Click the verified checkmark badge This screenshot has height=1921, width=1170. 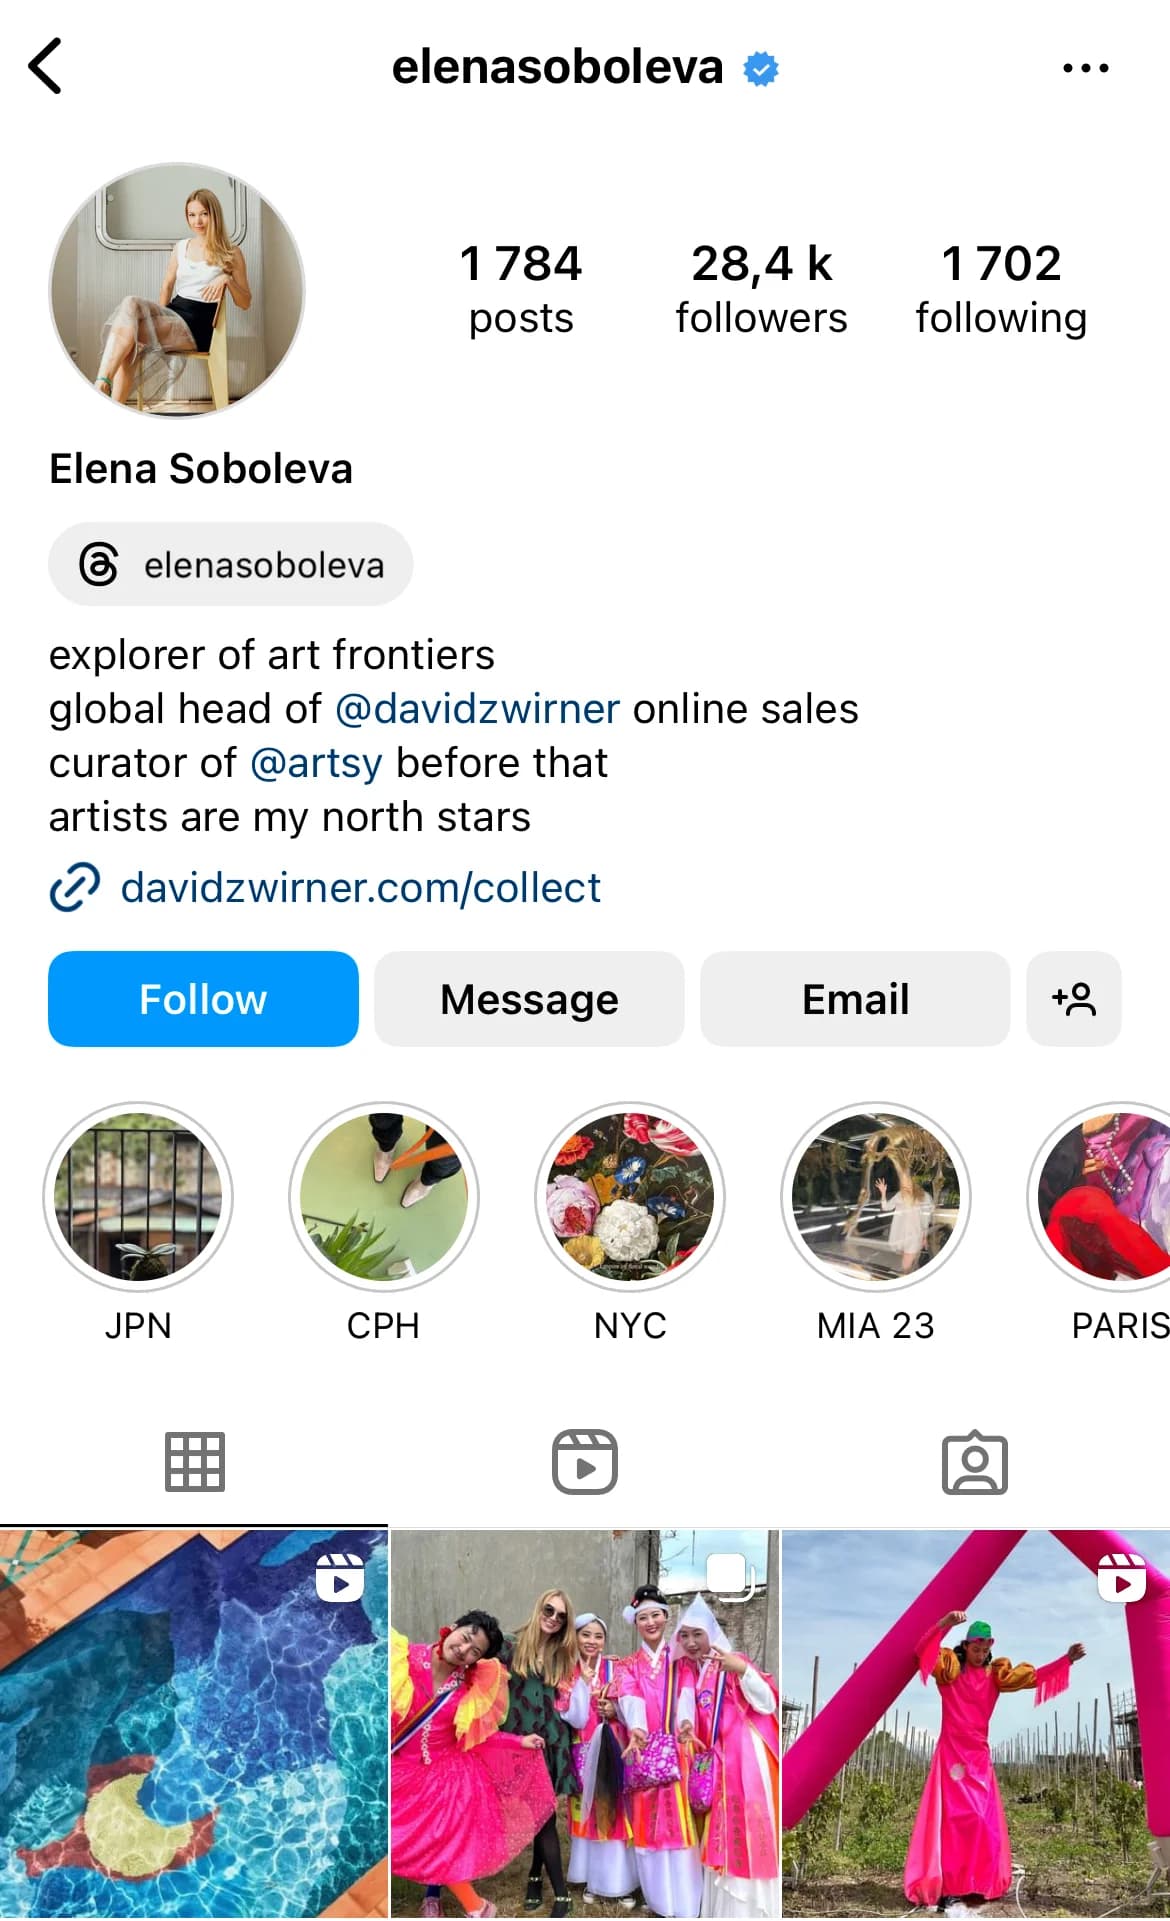(x=760, y=66)
